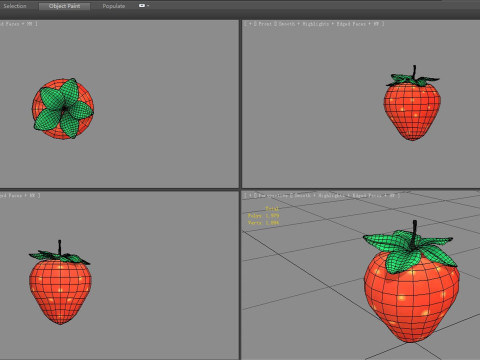The image size is (480, 360).
Task: Open Perspective viewport Smooth + Highlights shading menu
Action: 345,196
